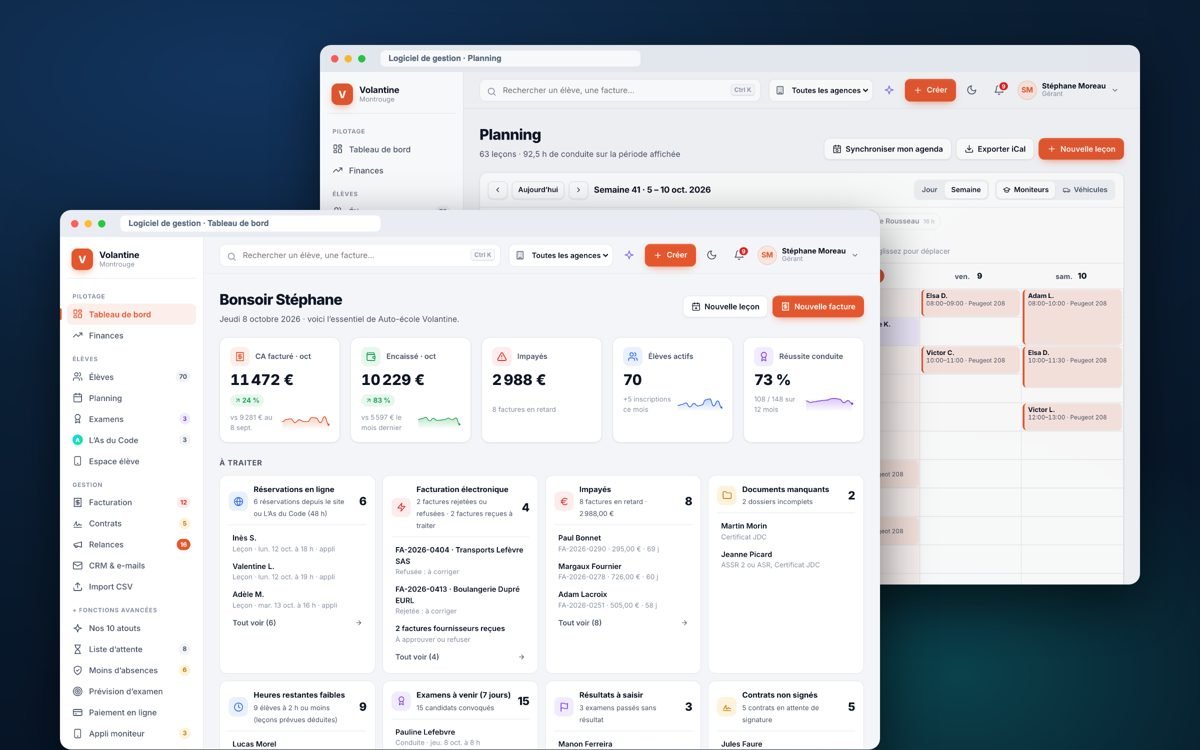Screen dimensions: 1200x750
Task: Click the Exporter iCal button
Action: (x=995, y=149)
